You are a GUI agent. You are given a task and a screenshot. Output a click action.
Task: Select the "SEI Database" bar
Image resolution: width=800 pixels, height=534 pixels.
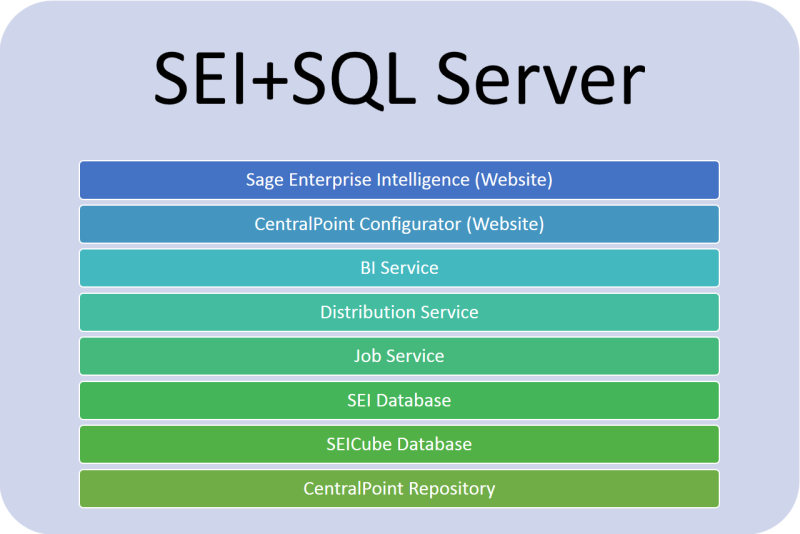tap(399, 400)
